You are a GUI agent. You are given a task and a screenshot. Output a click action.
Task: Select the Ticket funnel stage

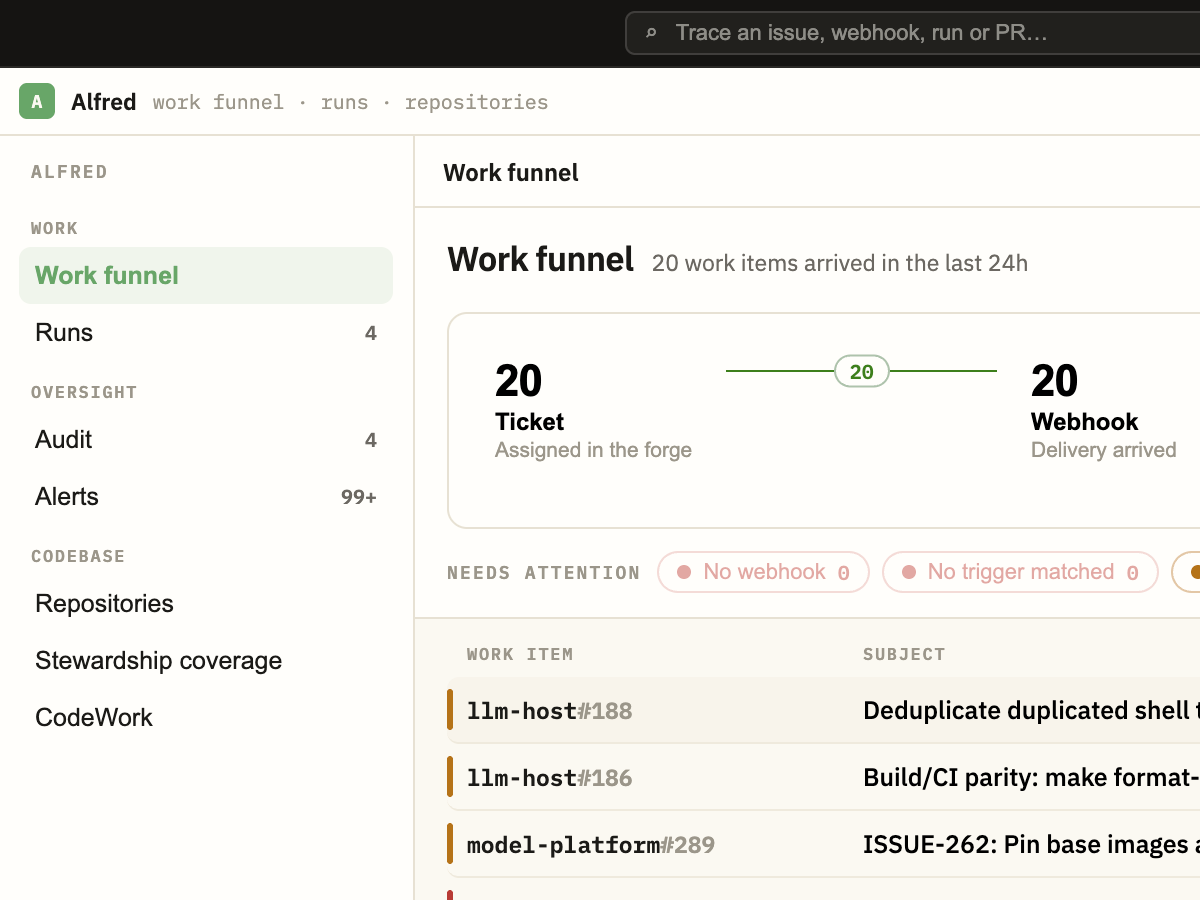(593, 411)
